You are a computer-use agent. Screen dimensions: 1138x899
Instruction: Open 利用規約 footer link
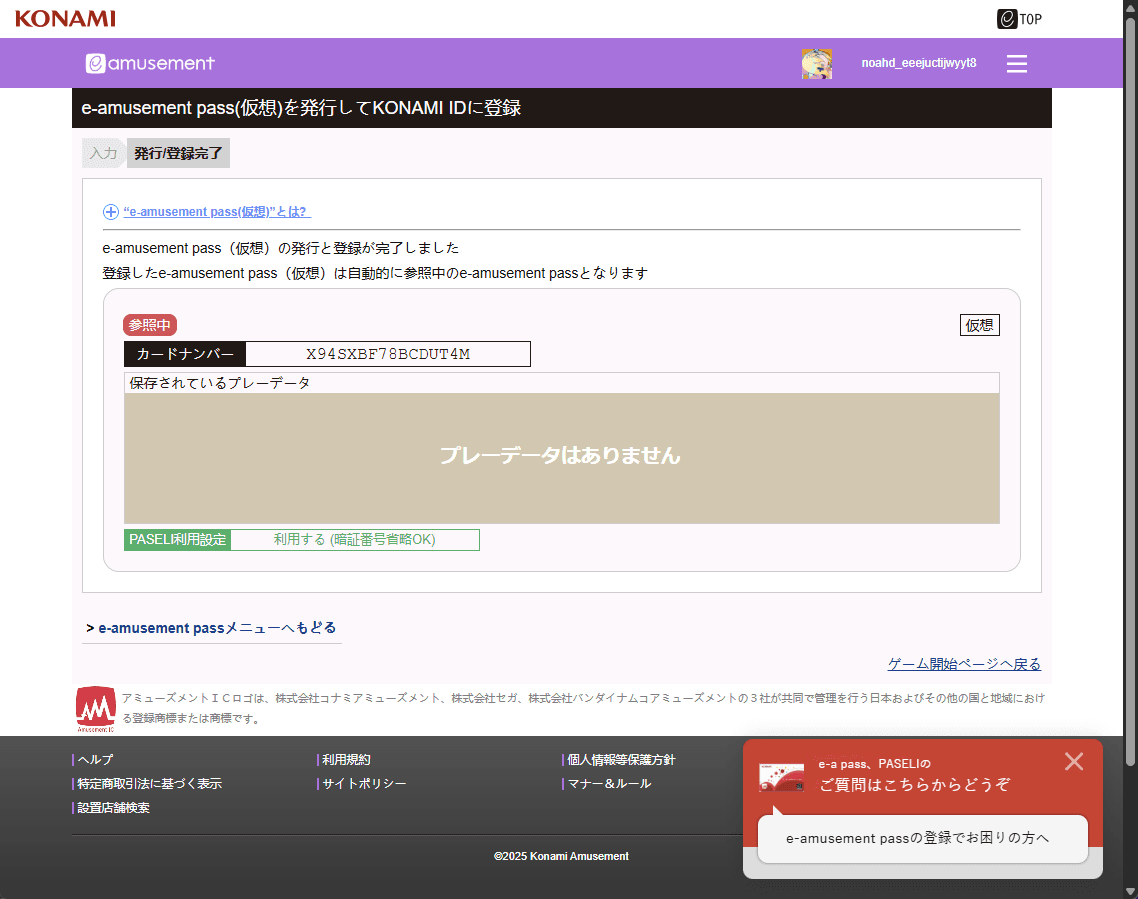346,760
